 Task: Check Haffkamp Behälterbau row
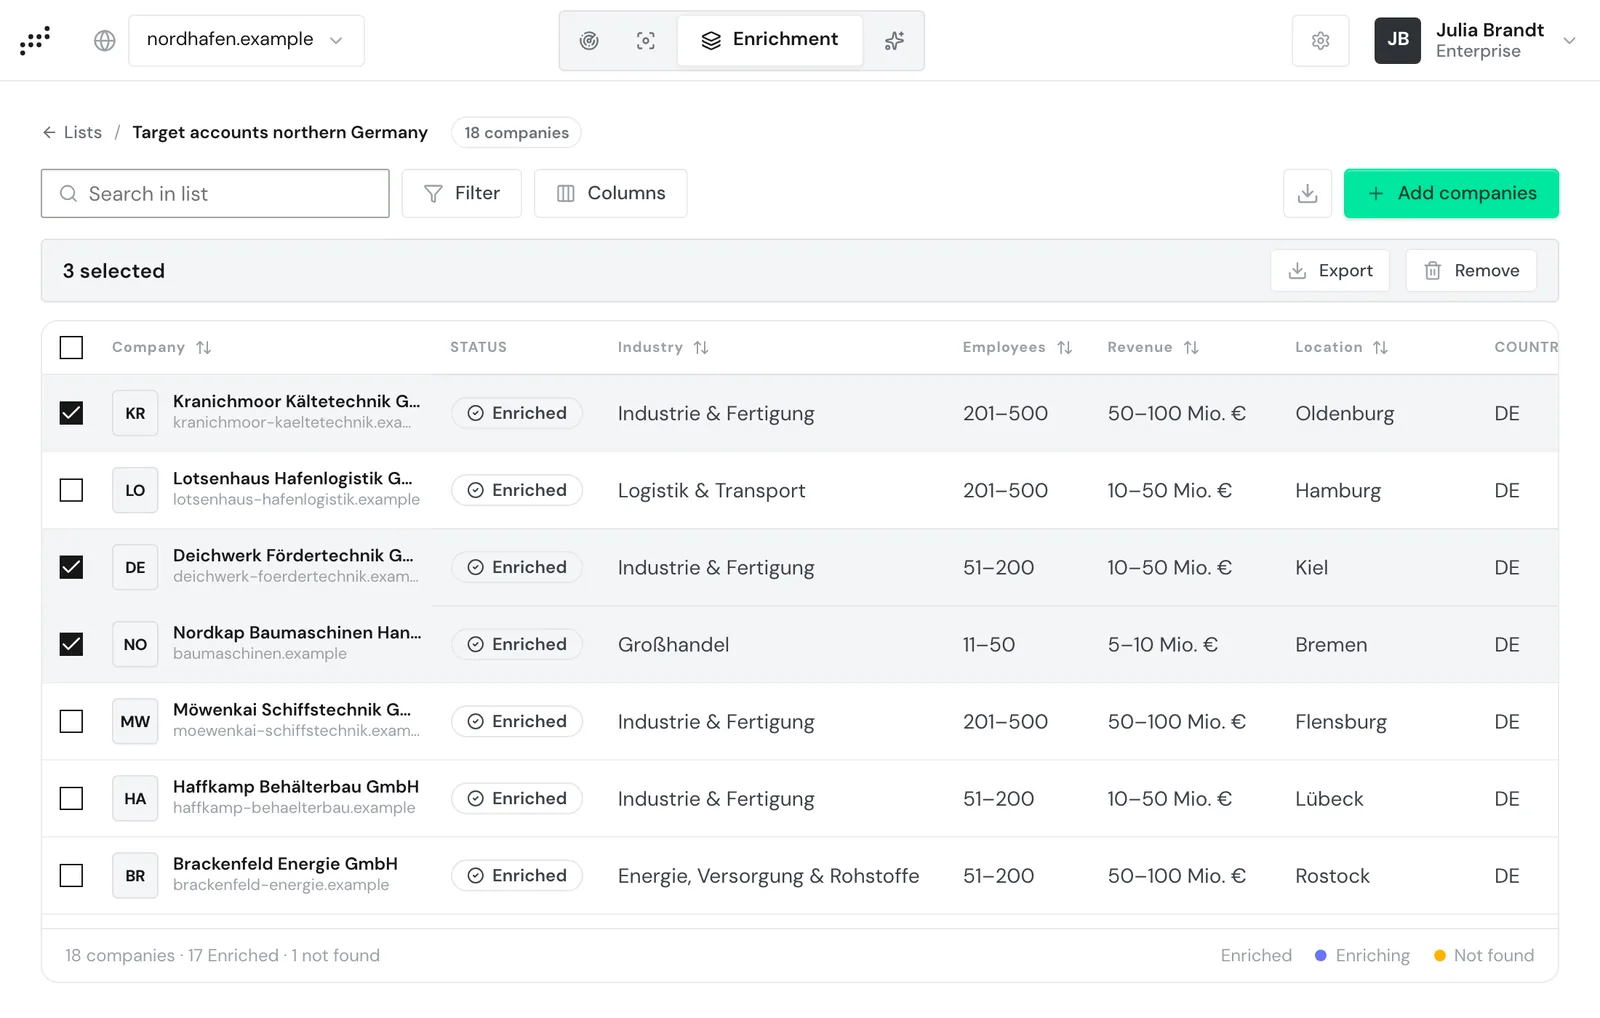[x=71, y=798]
